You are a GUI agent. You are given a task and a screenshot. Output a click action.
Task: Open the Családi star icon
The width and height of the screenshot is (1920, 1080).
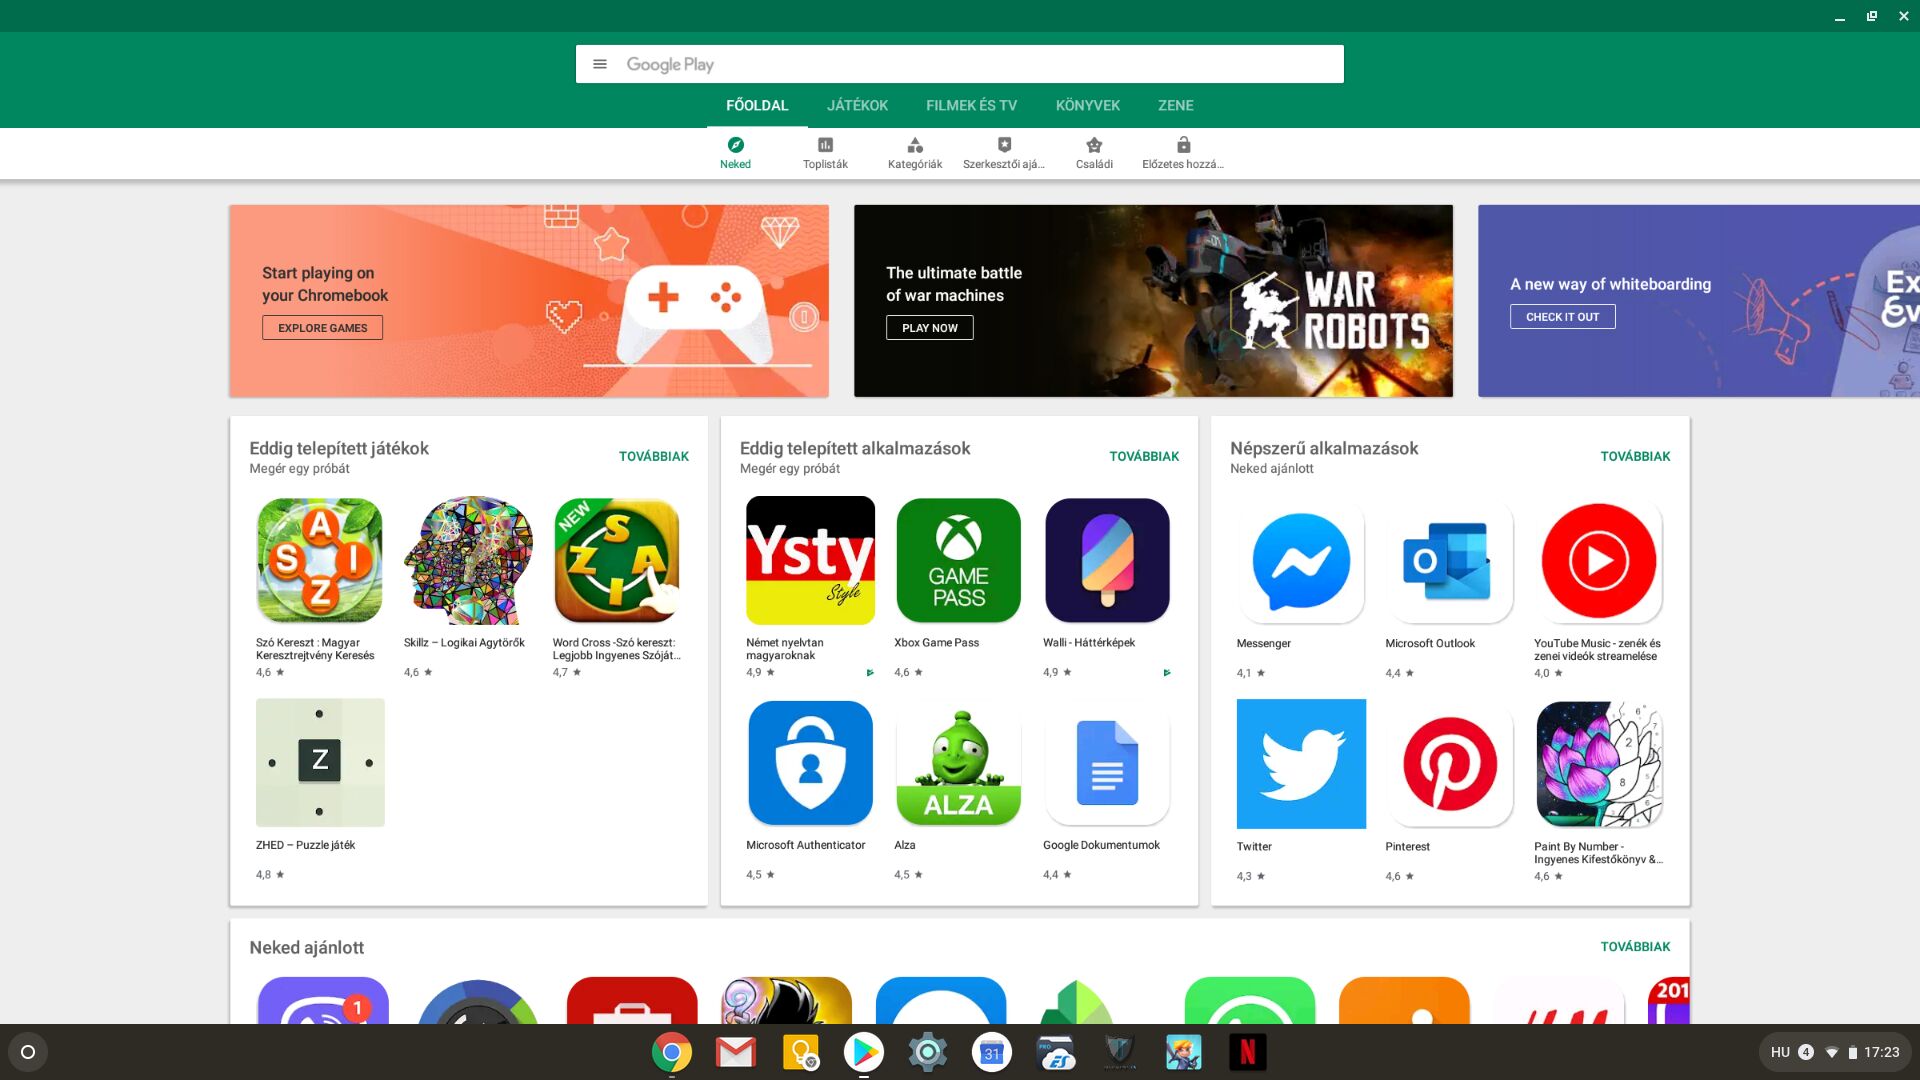click(1094, 145)
